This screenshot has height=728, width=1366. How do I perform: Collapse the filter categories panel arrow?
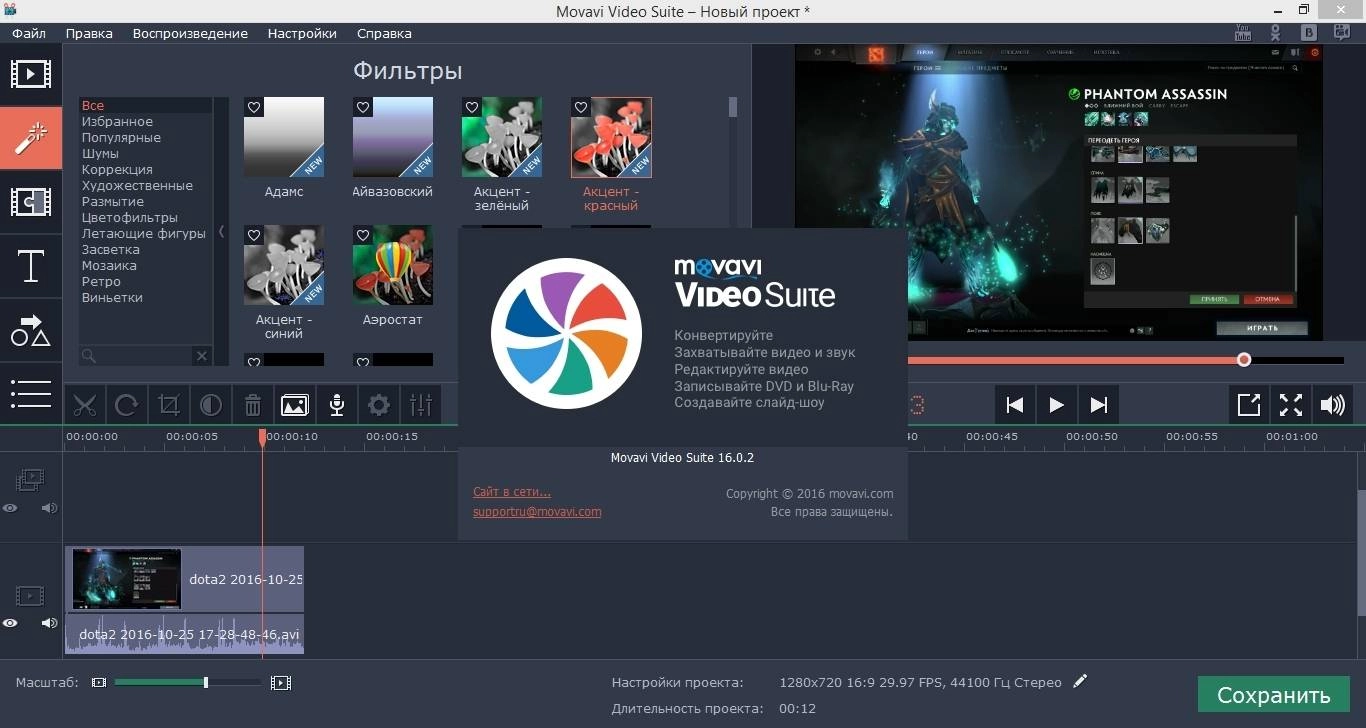(x=221, y=232)
